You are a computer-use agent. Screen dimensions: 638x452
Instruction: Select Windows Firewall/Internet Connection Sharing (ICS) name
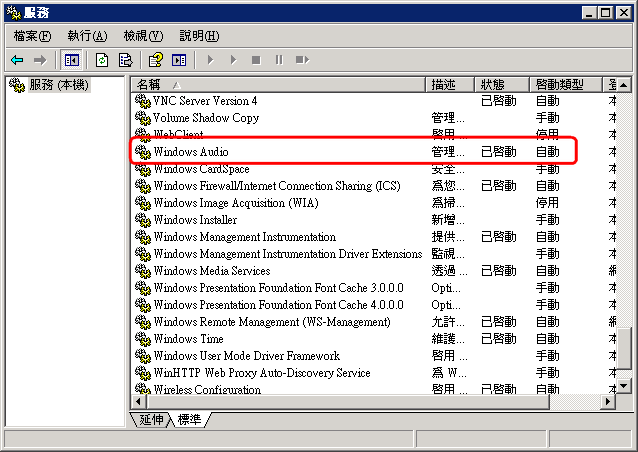coord(277,186)
